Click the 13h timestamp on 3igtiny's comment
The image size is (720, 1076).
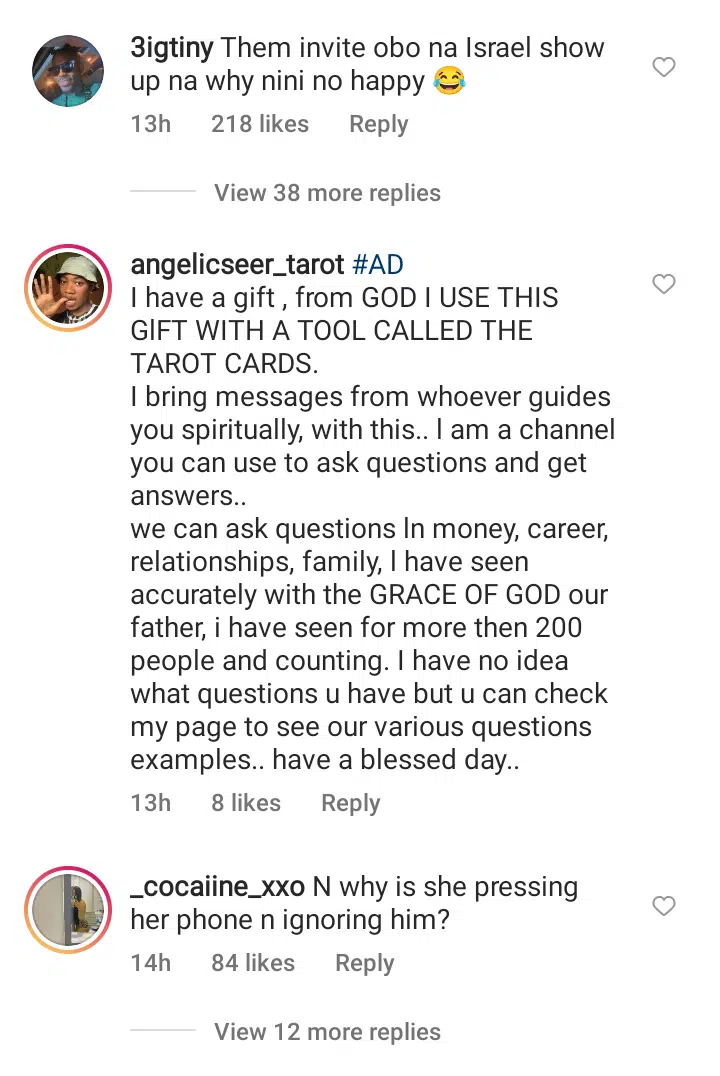[151, 124]
